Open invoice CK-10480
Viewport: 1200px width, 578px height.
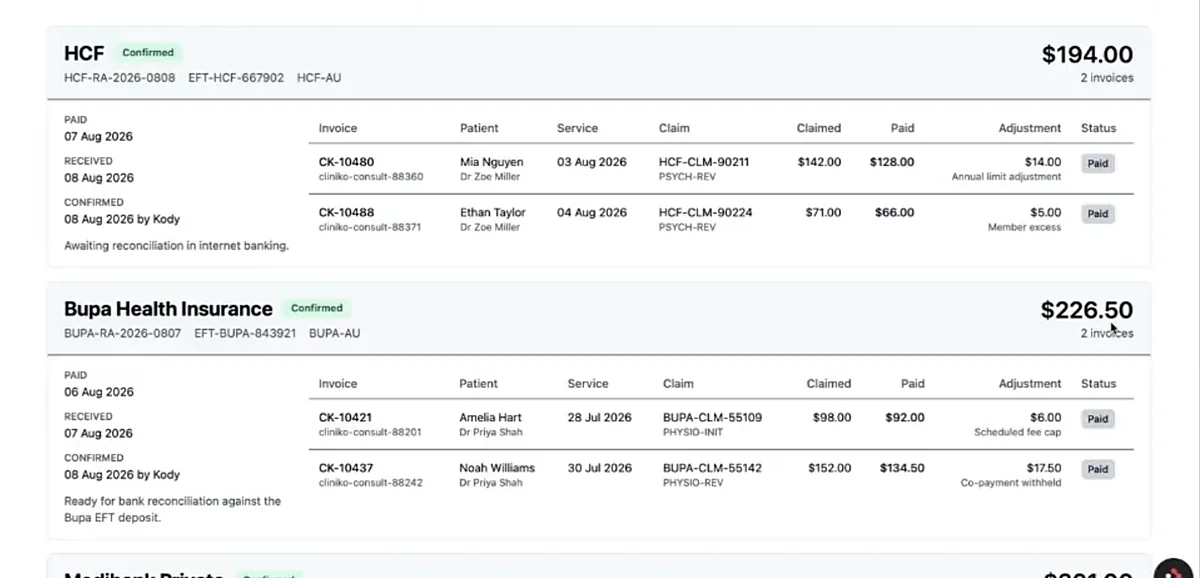pos(346,162)
